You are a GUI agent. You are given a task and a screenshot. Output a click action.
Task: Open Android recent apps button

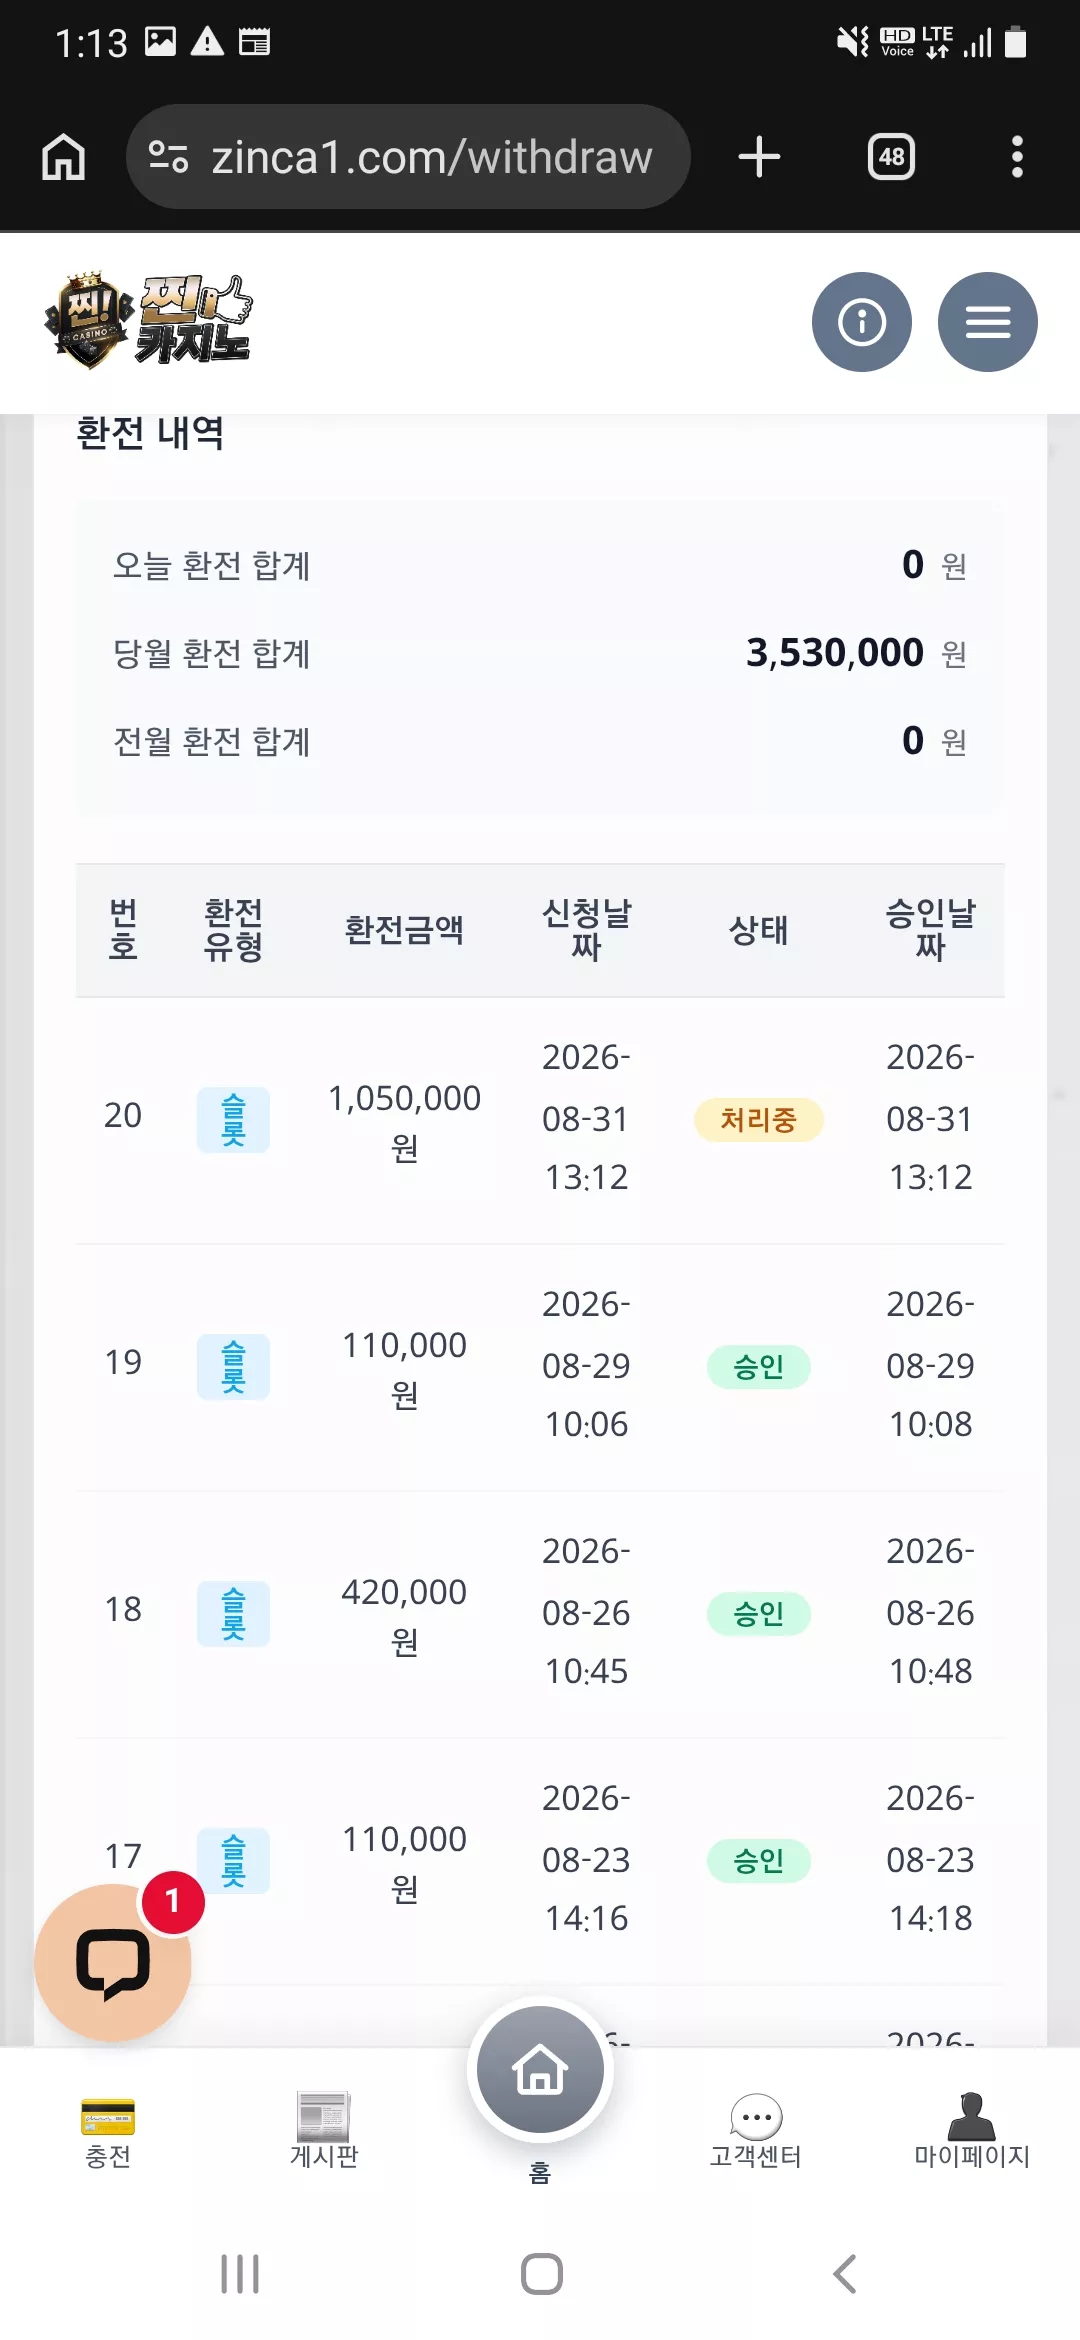[x=240, y=2274]
